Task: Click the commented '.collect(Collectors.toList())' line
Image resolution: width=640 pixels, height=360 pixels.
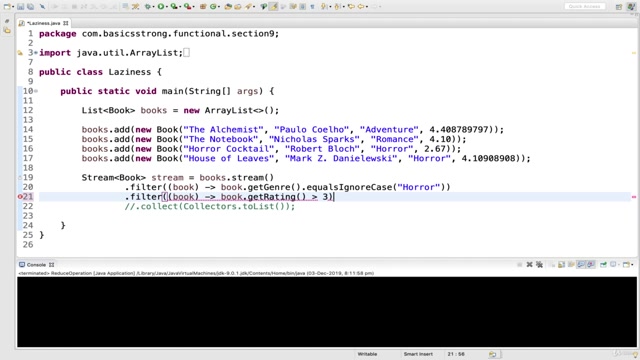Action: click(210, 207)
